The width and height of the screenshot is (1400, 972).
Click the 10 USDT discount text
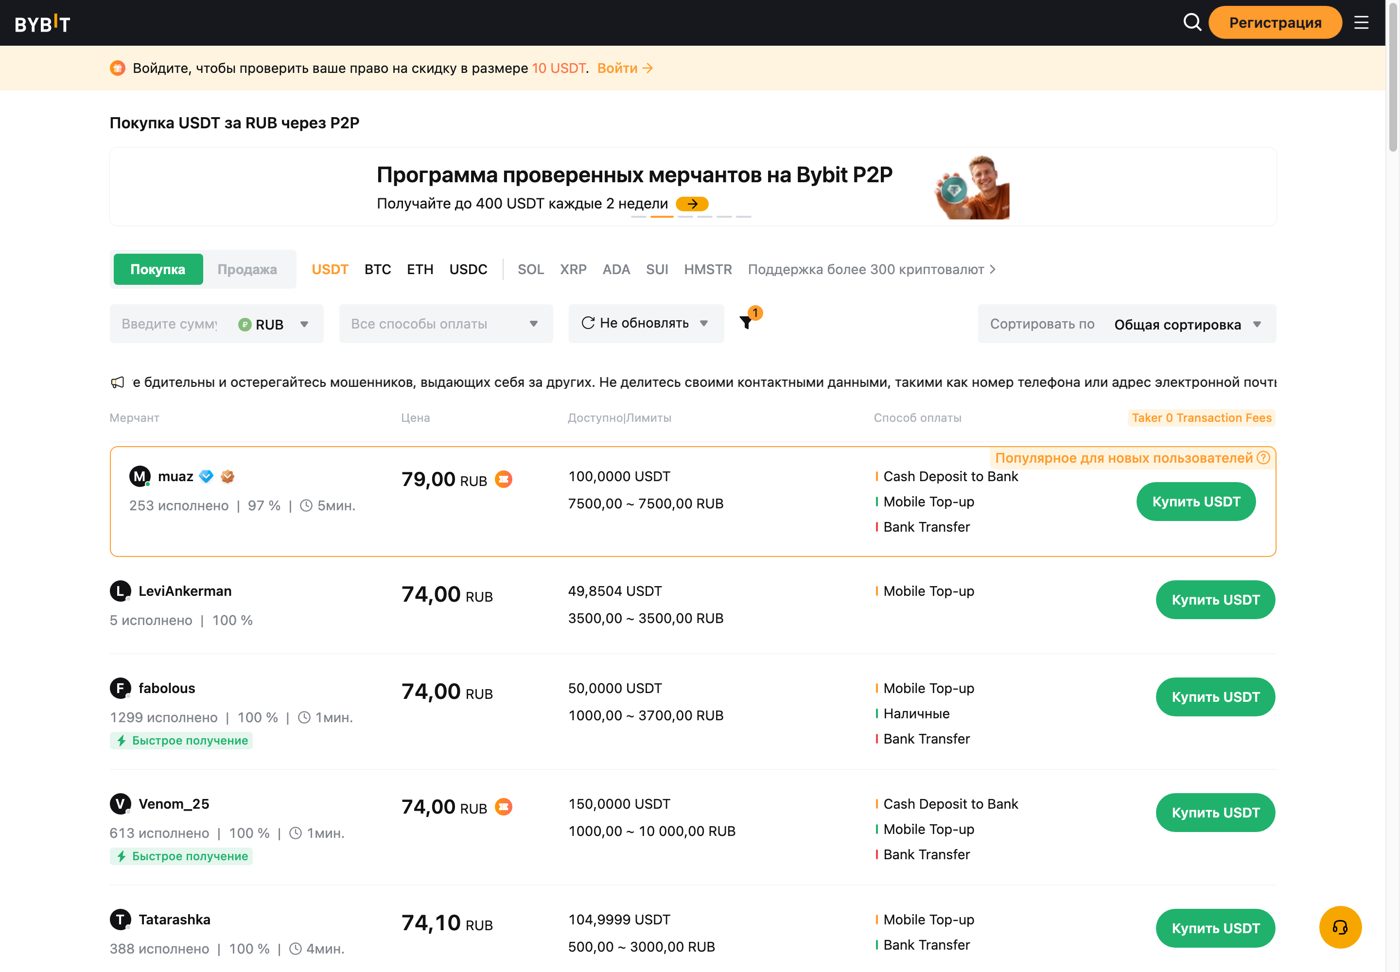(x=559, y=68)
